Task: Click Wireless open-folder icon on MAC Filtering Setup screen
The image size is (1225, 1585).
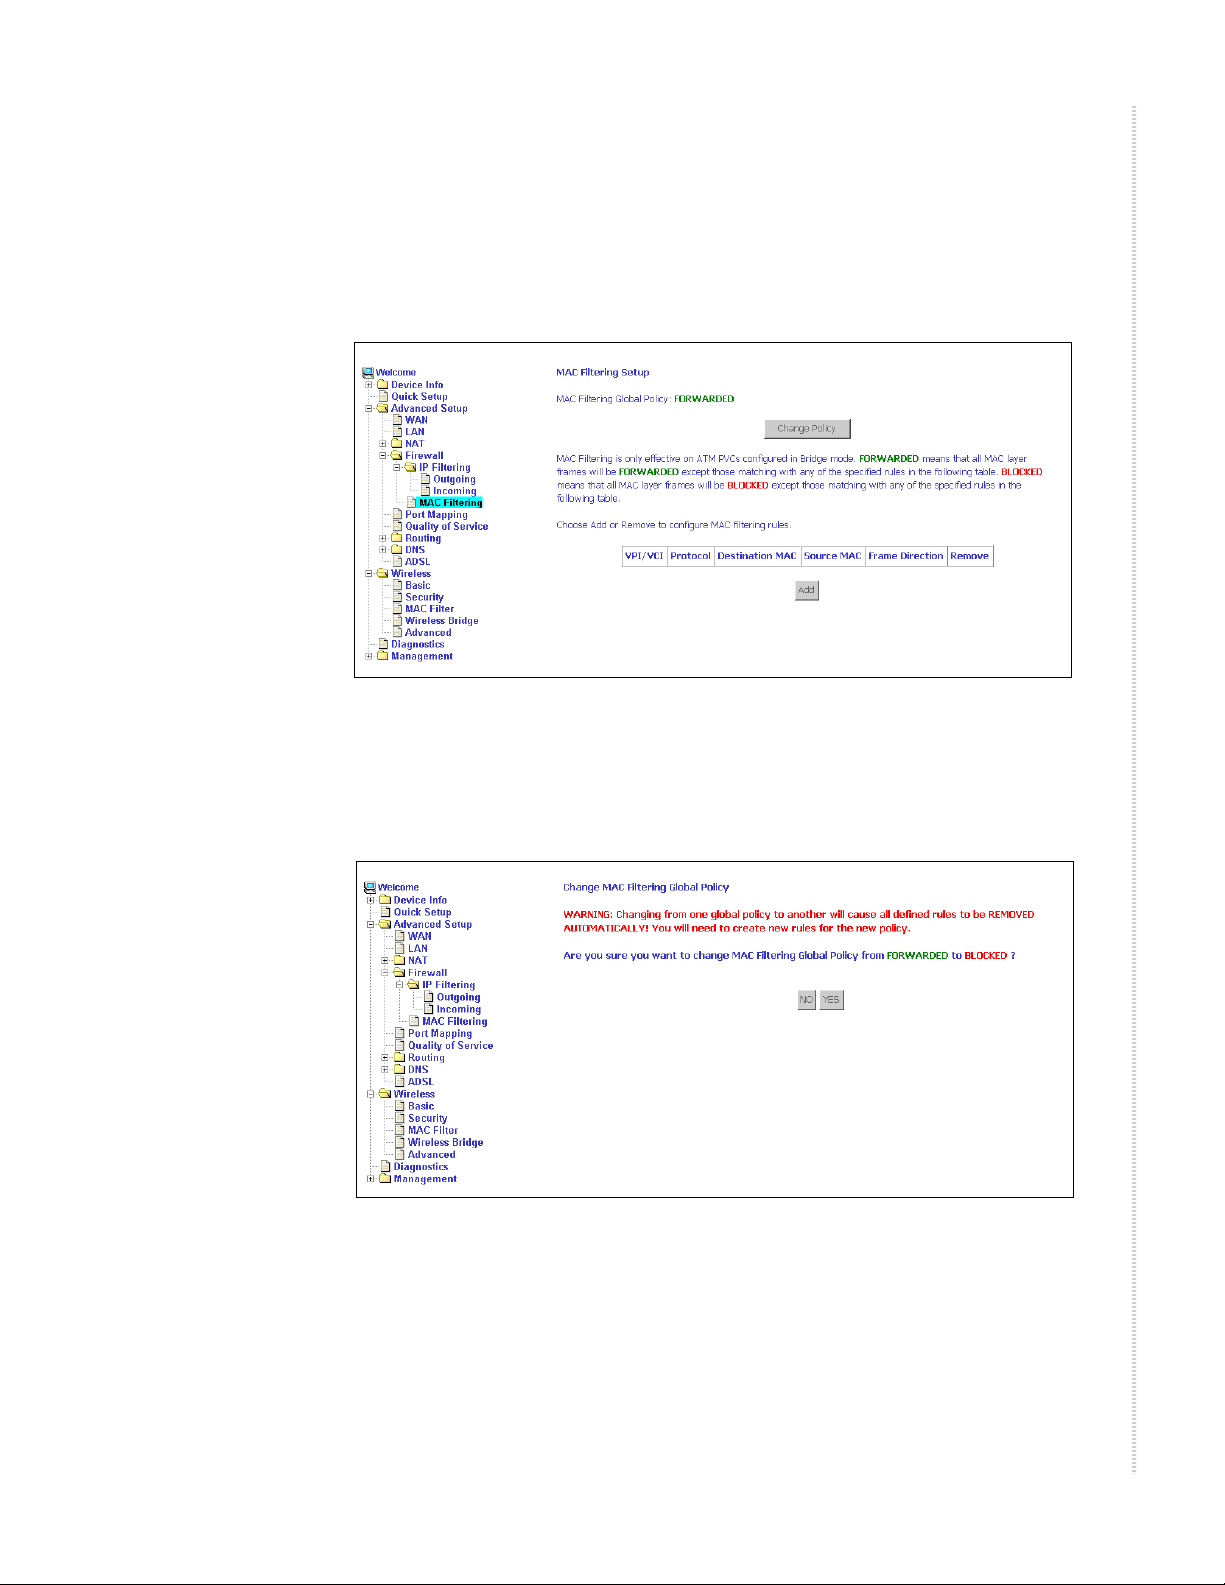Action: (x=382, y=574)
